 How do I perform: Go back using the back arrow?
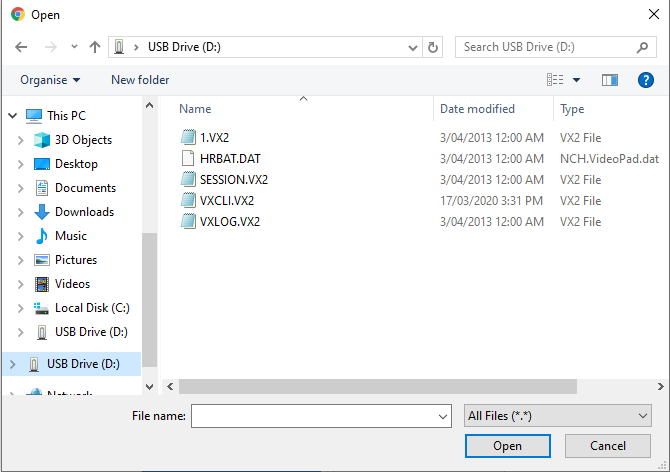pos(21,47)
